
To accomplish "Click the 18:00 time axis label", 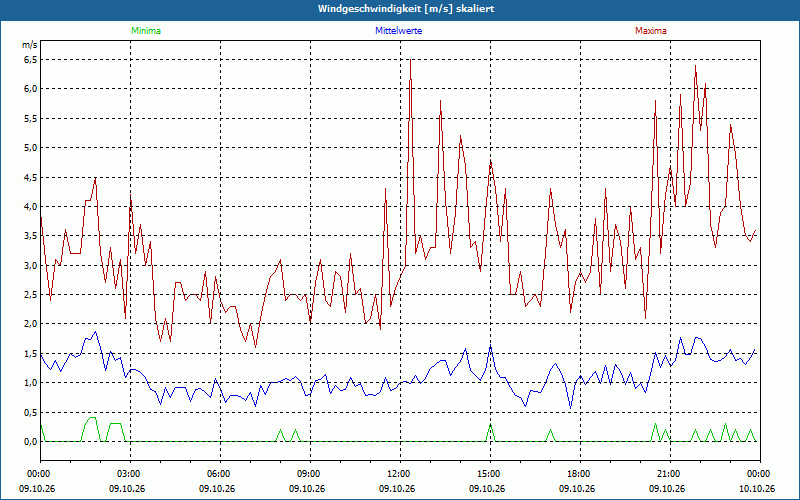I will coord(581,474).
